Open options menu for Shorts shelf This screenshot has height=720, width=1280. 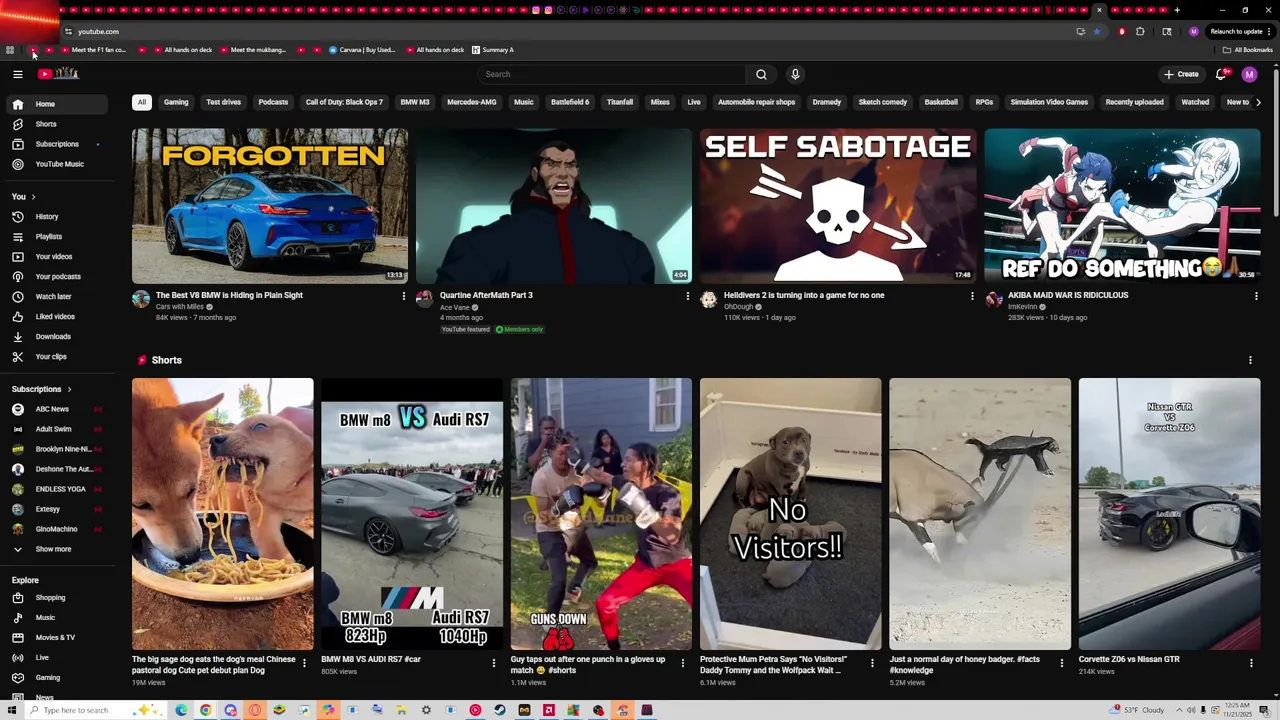1250,360
